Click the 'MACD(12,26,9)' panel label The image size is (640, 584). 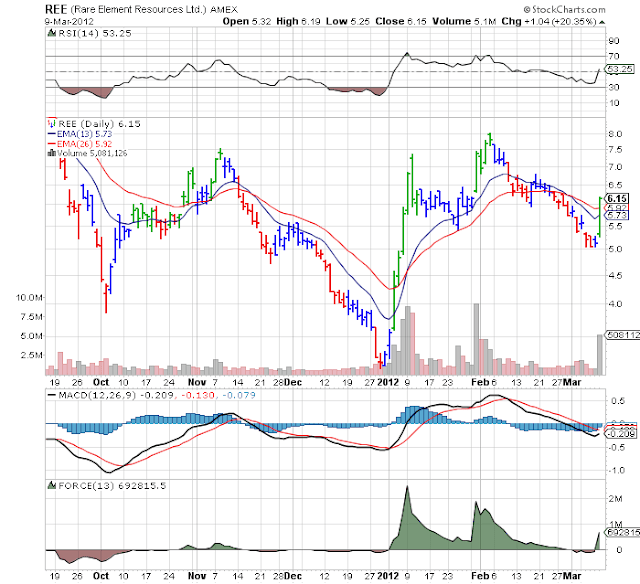(x=97, y=395)
